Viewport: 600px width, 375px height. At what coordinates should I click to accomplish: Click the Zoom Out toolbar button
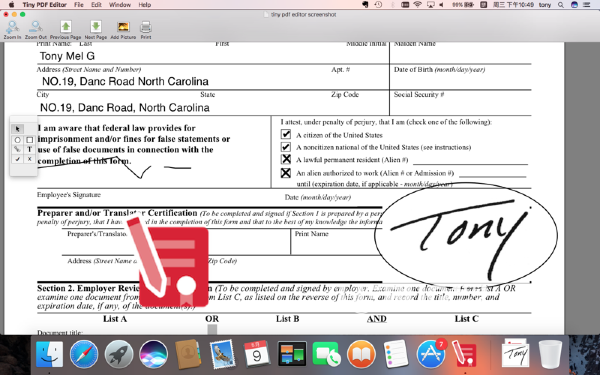click(36, 30)
